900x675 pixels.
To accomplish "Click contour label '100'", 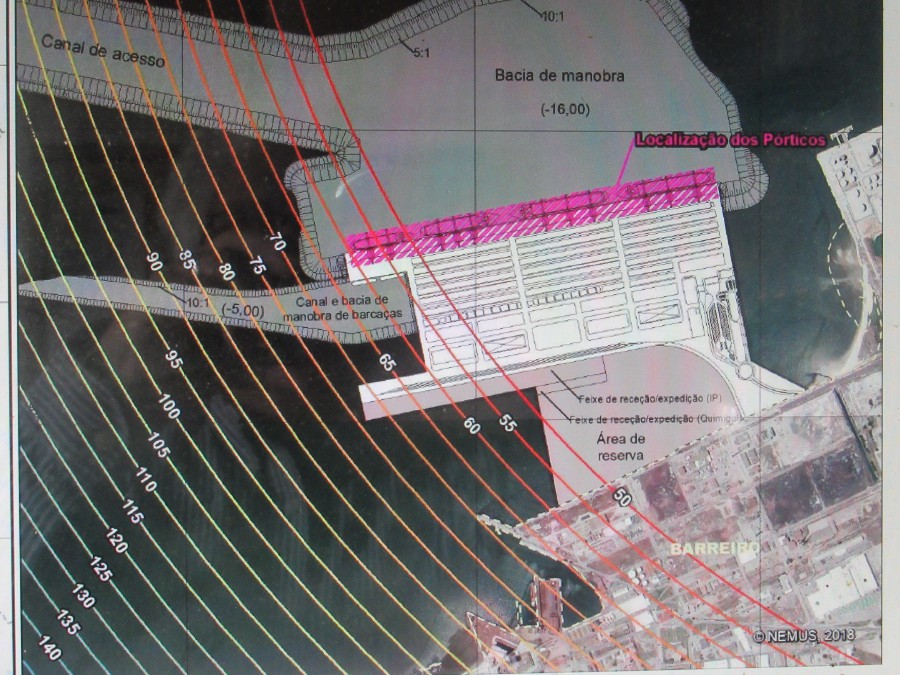I will pyautogui.click(x=169, y=407).
